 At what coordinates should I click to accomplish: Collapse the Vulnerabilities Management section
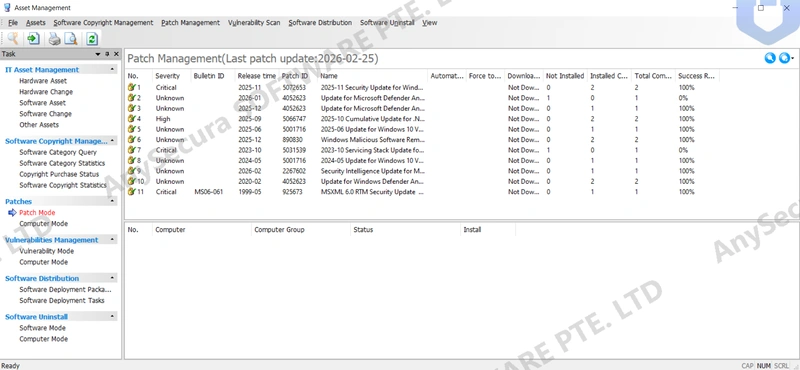pos(113,240)
